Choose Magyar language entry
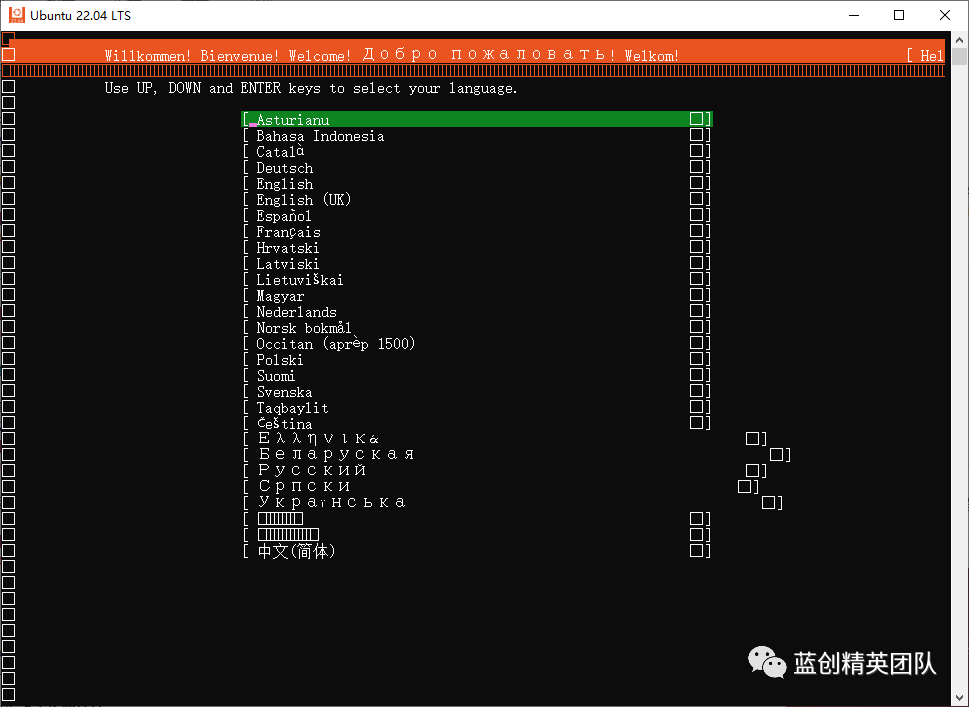Screen dimensions: 969x707 [x=476, y=296]
